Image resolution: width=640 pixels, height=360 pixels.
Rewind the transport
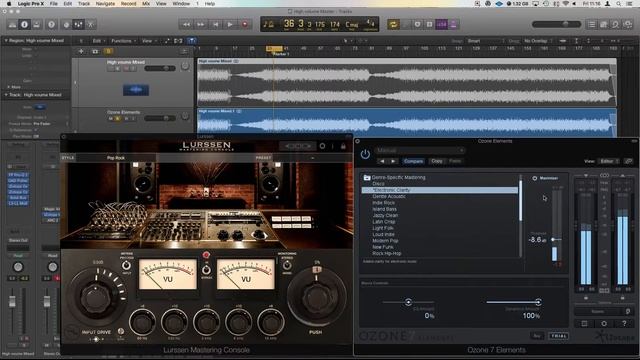click(187, 24)
